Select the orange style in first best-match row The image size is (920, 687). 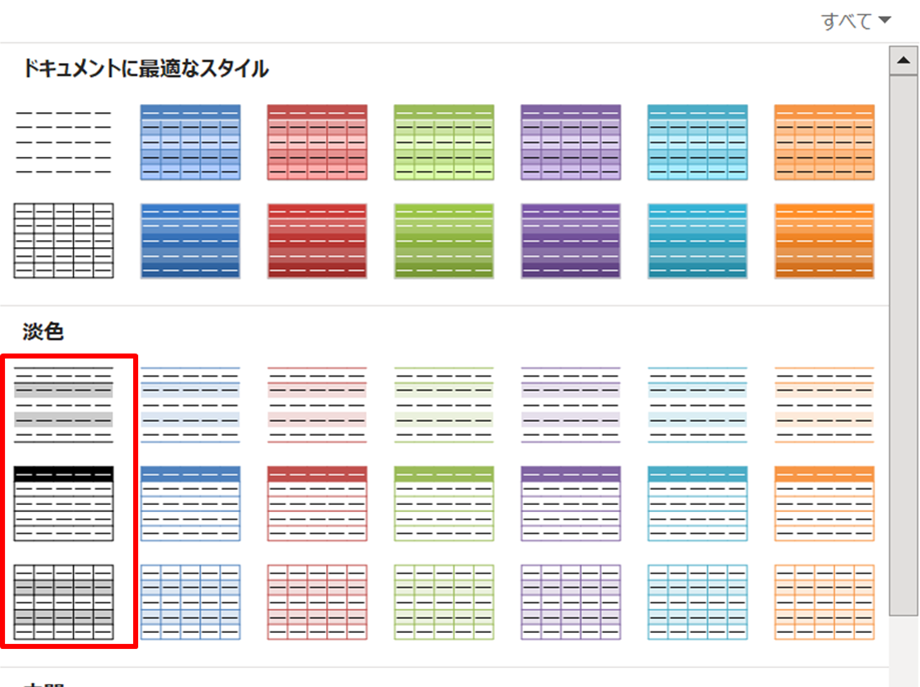coord(823,140)
